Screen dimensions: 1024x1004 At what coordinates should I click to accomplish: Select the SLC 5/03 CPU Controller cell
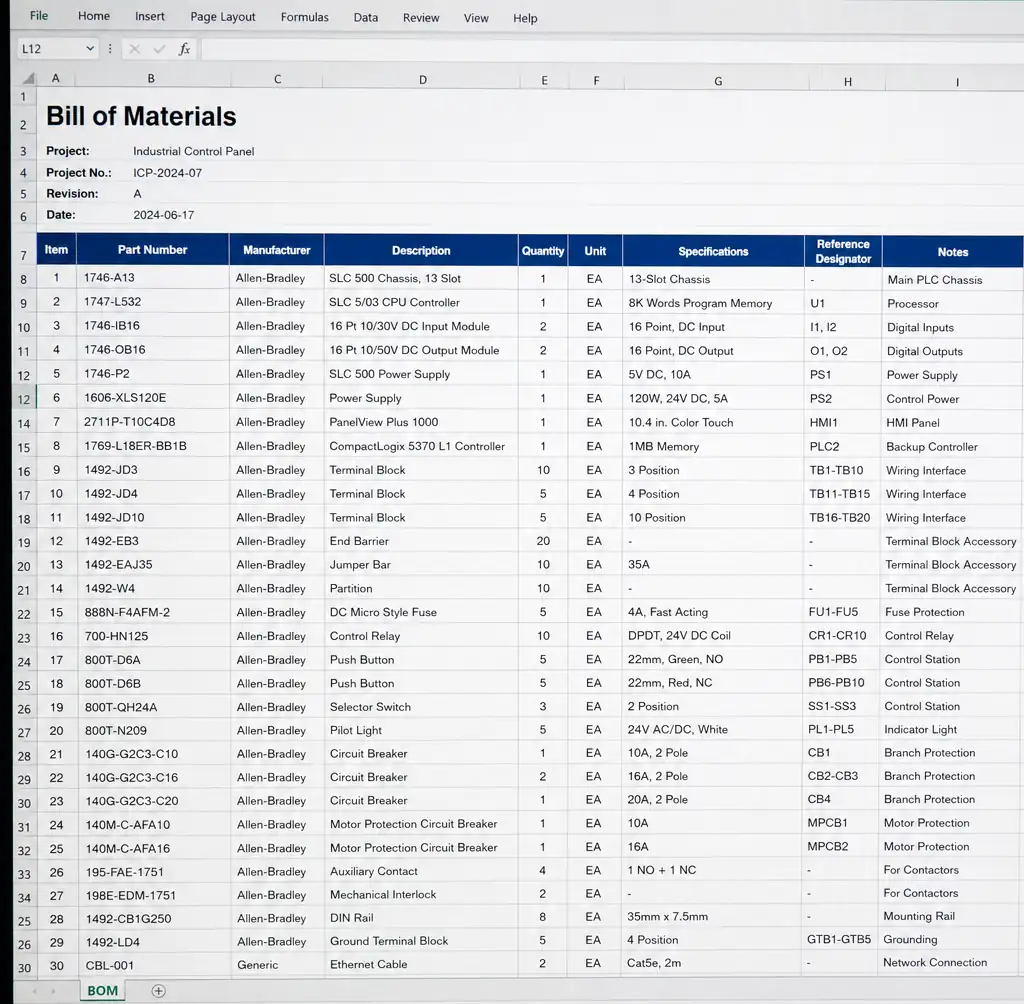tap(421, 302)
